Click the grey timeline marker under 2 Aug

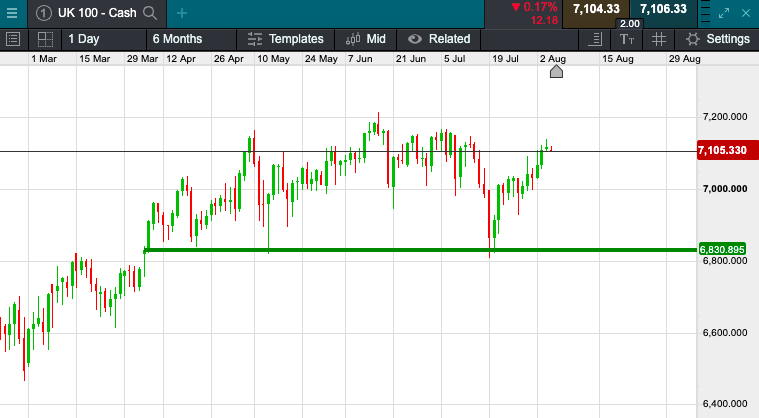pos(557,71)
